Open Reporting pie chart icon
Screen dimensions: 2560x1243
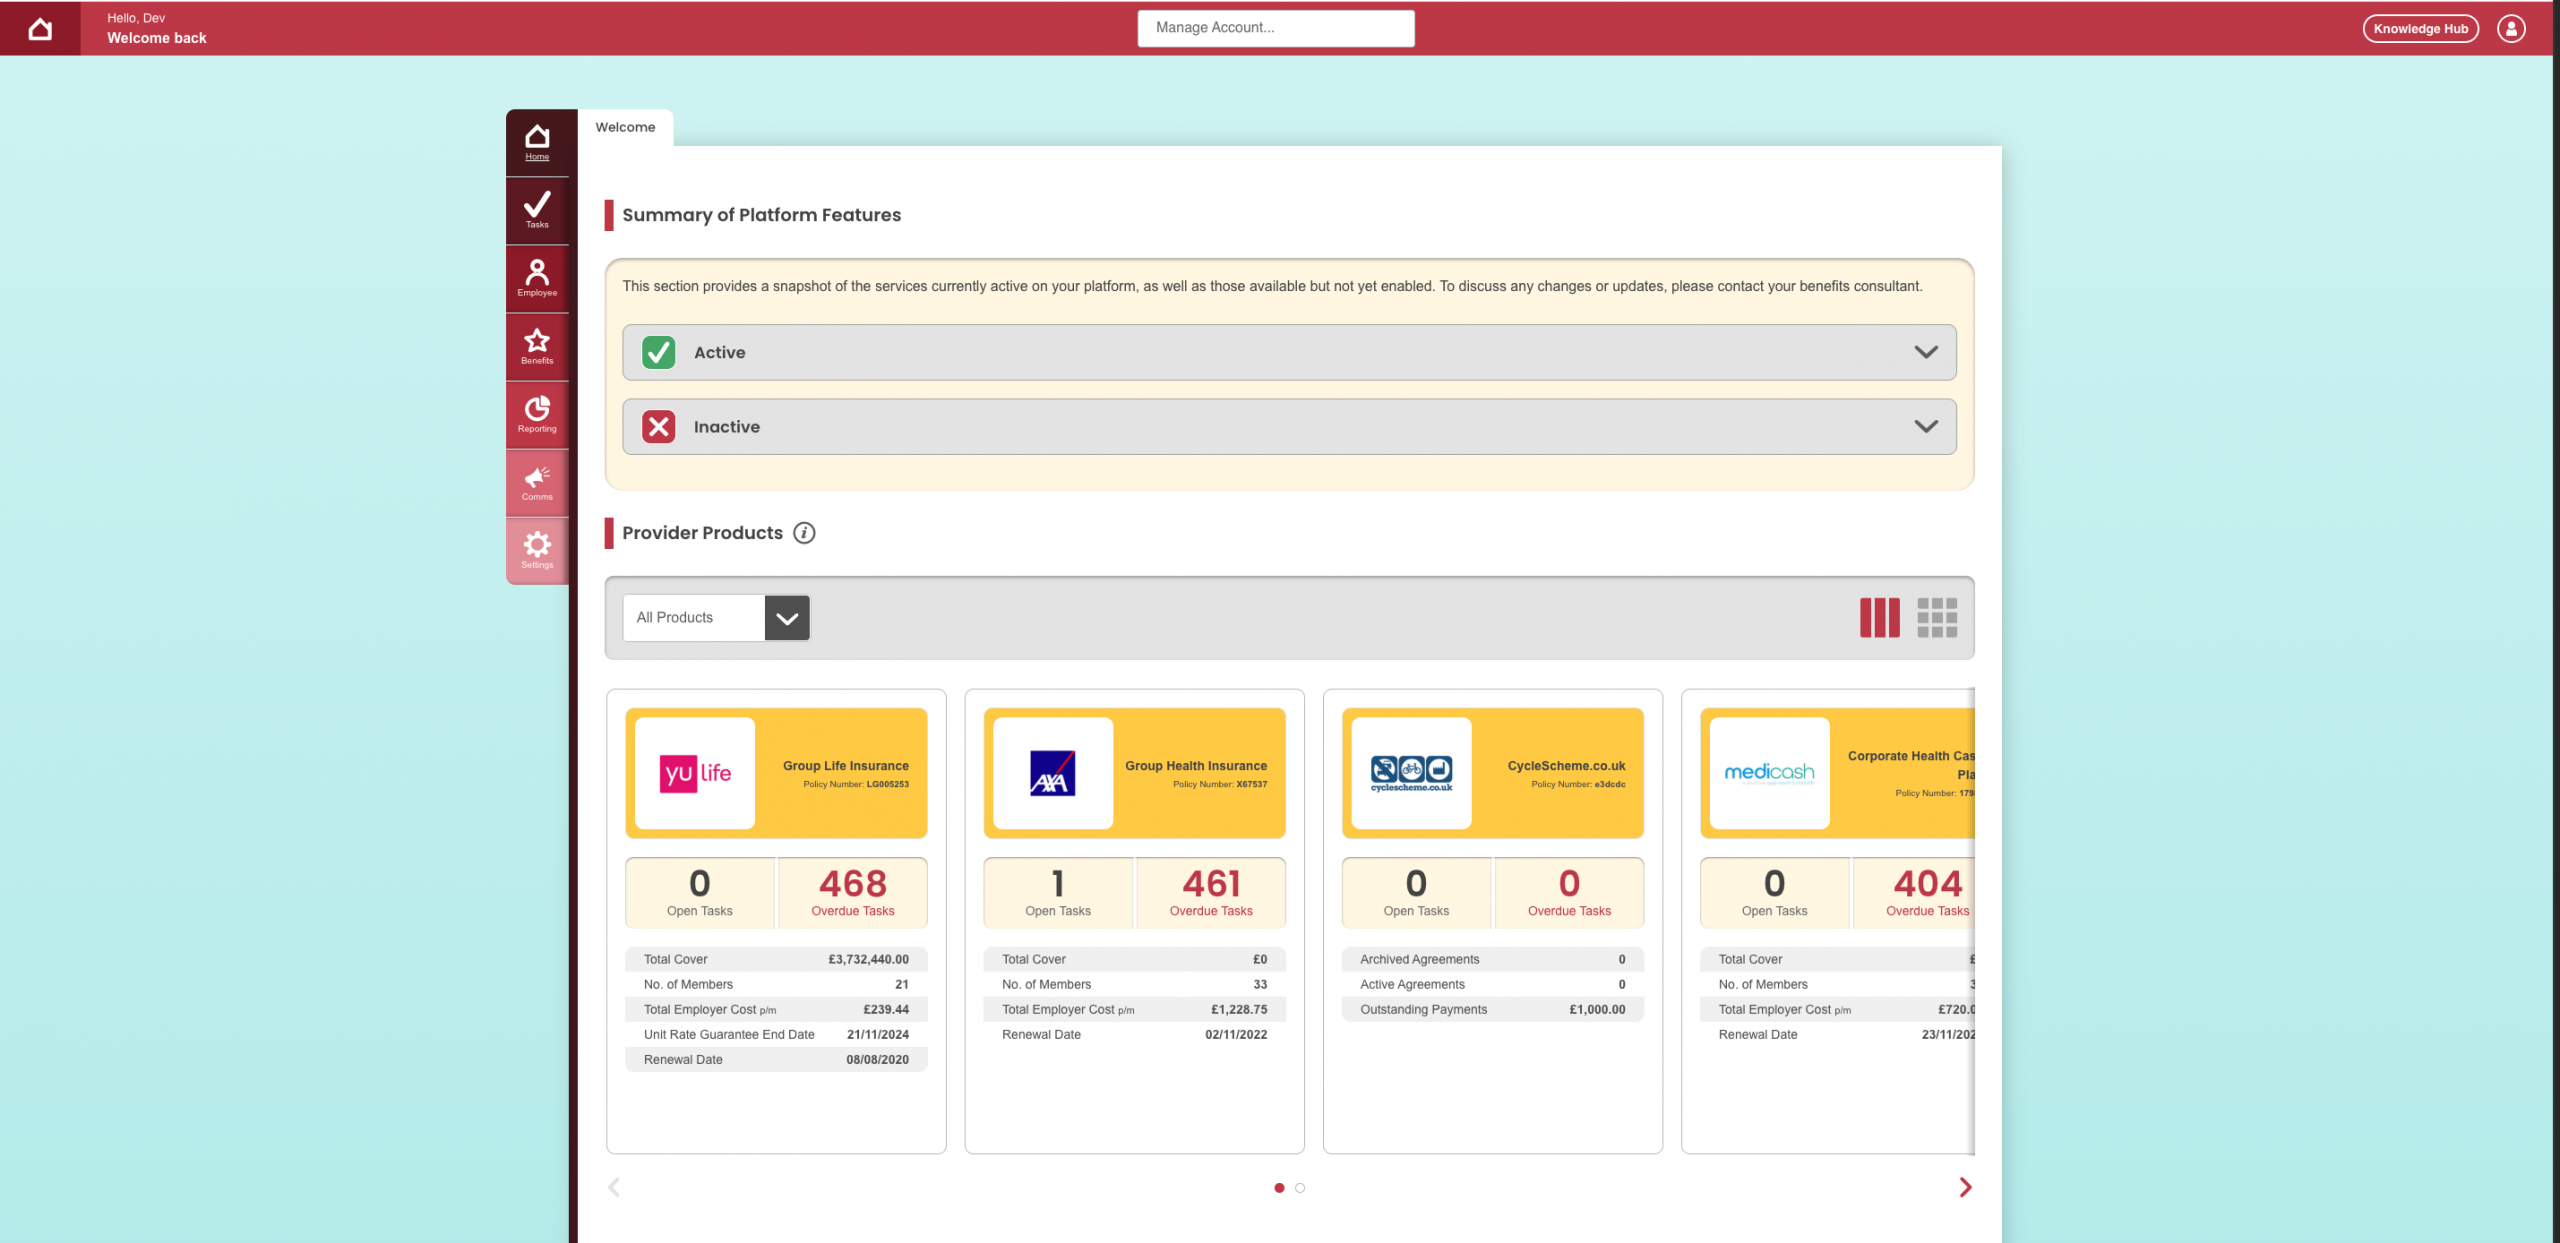[537, 413]
